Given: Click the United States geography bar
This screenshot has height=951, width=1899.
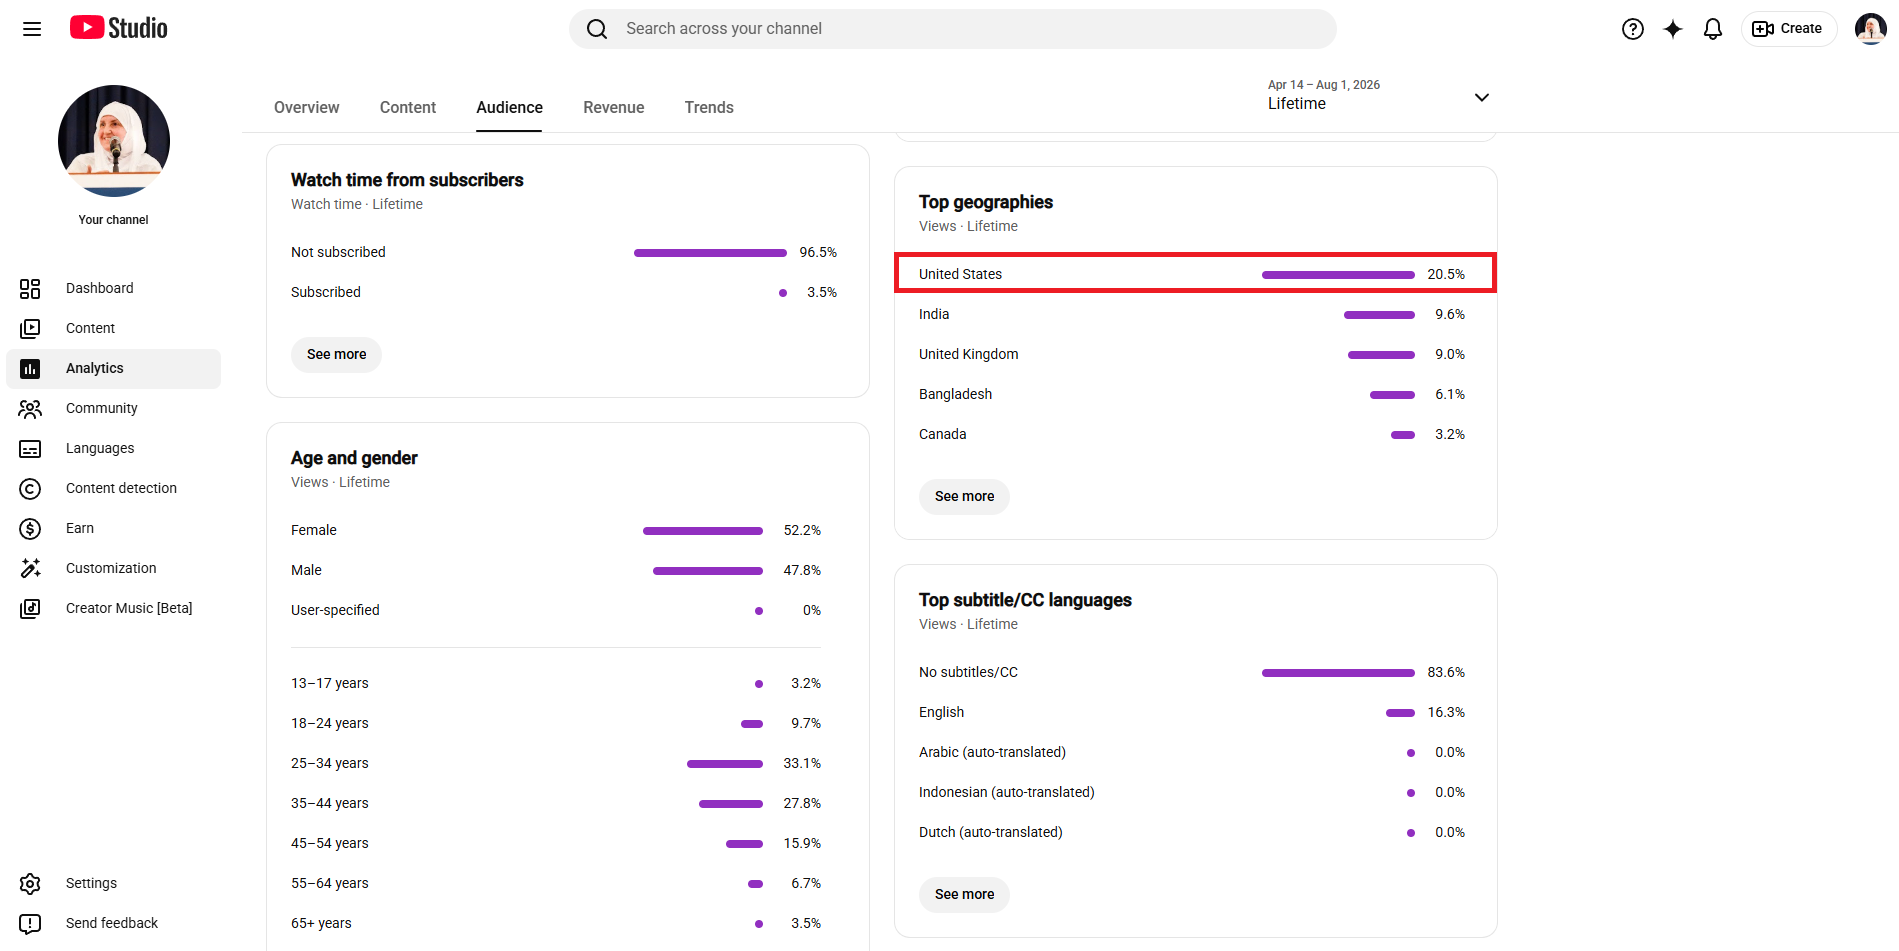Looking at the screenshot, I should (1338, 275).
